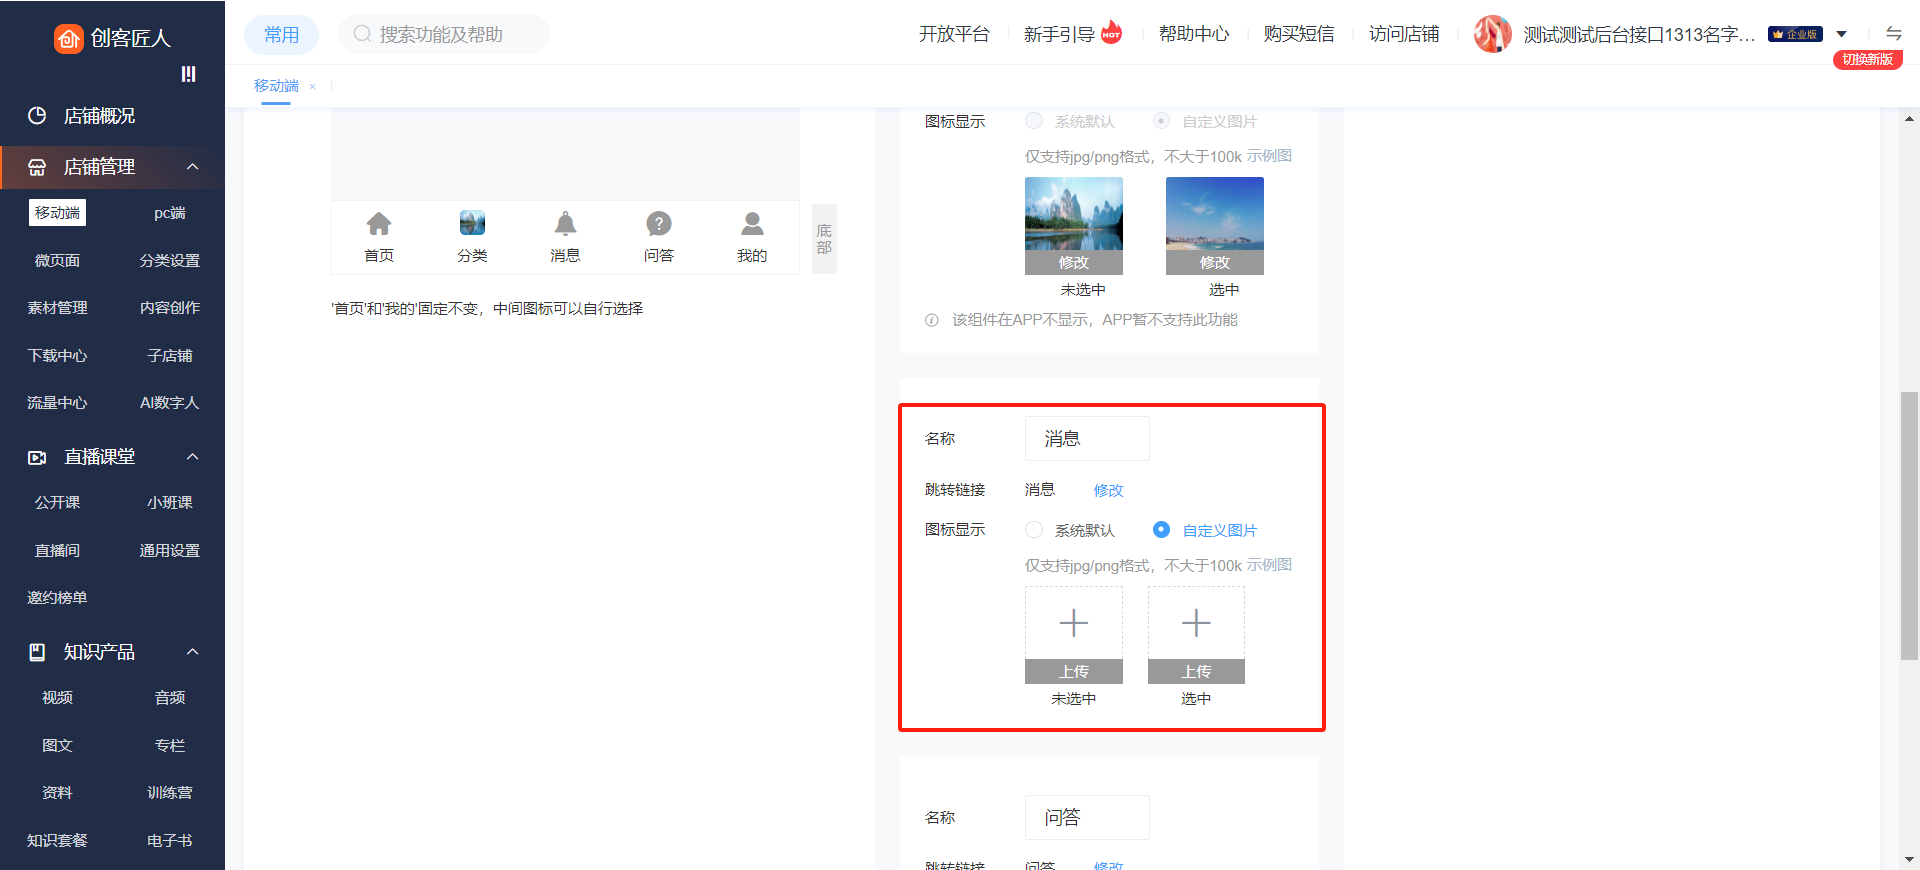This screenshot has height=870, width=1920.
Task: Click the category icon in nav preview
Action: pyautogui.click(x=472, y=223)
